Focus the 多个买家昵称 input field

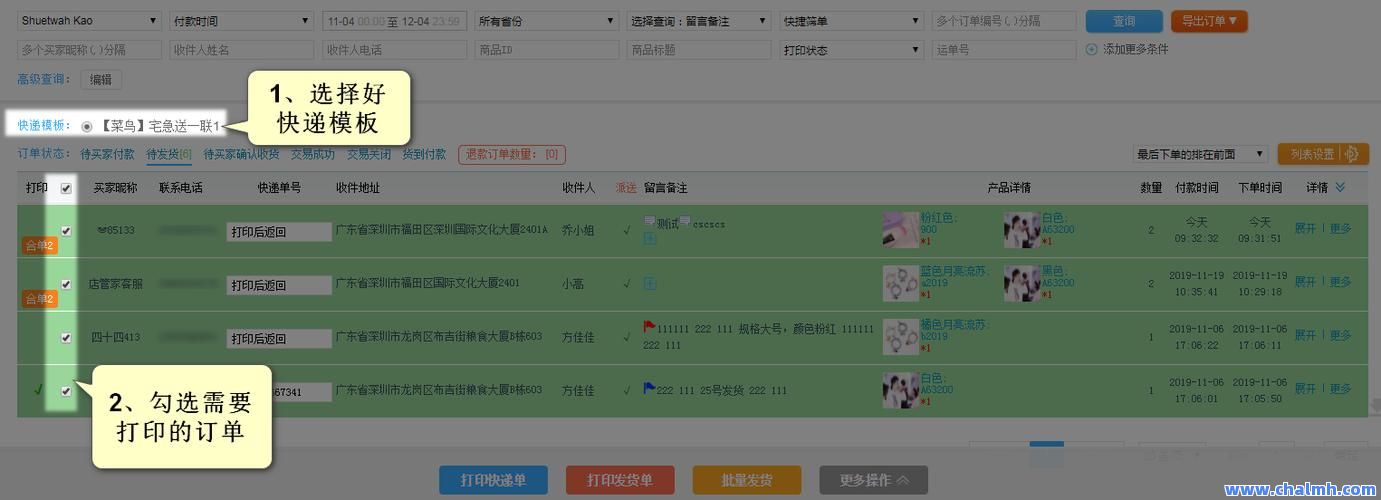click(89, 50)
